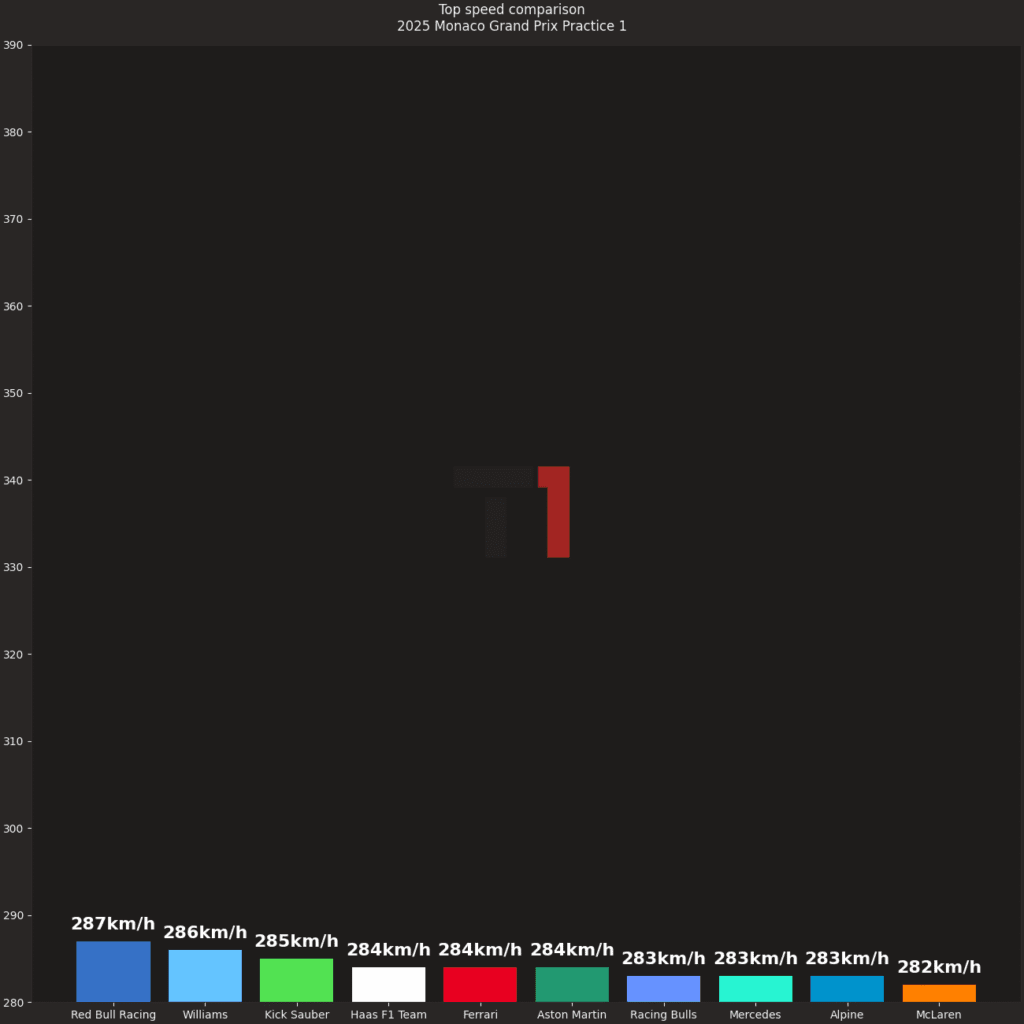Click the 282km/h value label
The image size is (1024, 1024).
[939, 967]
